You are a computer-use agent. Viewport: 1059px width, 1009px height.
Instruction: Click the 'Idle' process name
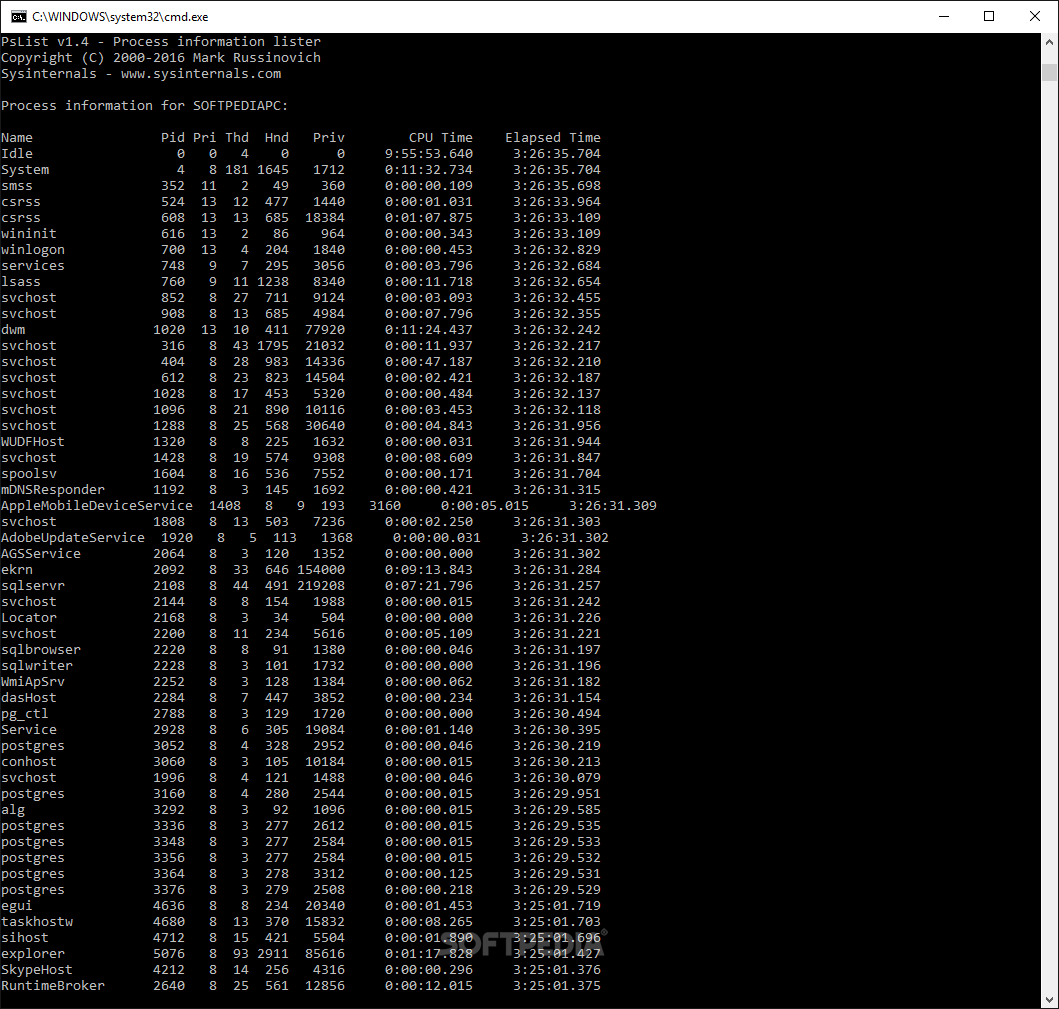(x=17, y=154)
